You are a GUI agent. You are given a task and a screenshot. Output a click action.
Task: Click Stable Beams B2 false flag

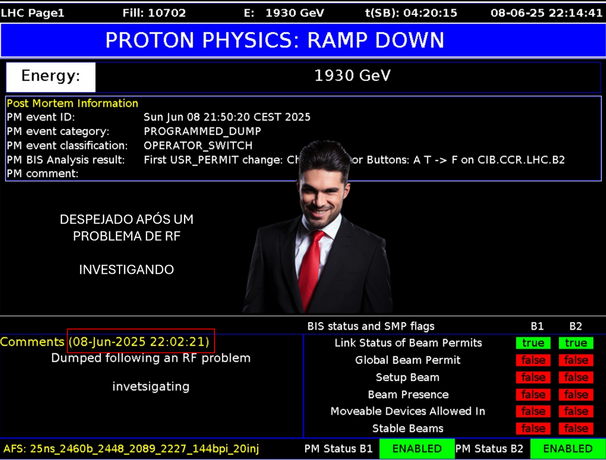pos(576,428)
